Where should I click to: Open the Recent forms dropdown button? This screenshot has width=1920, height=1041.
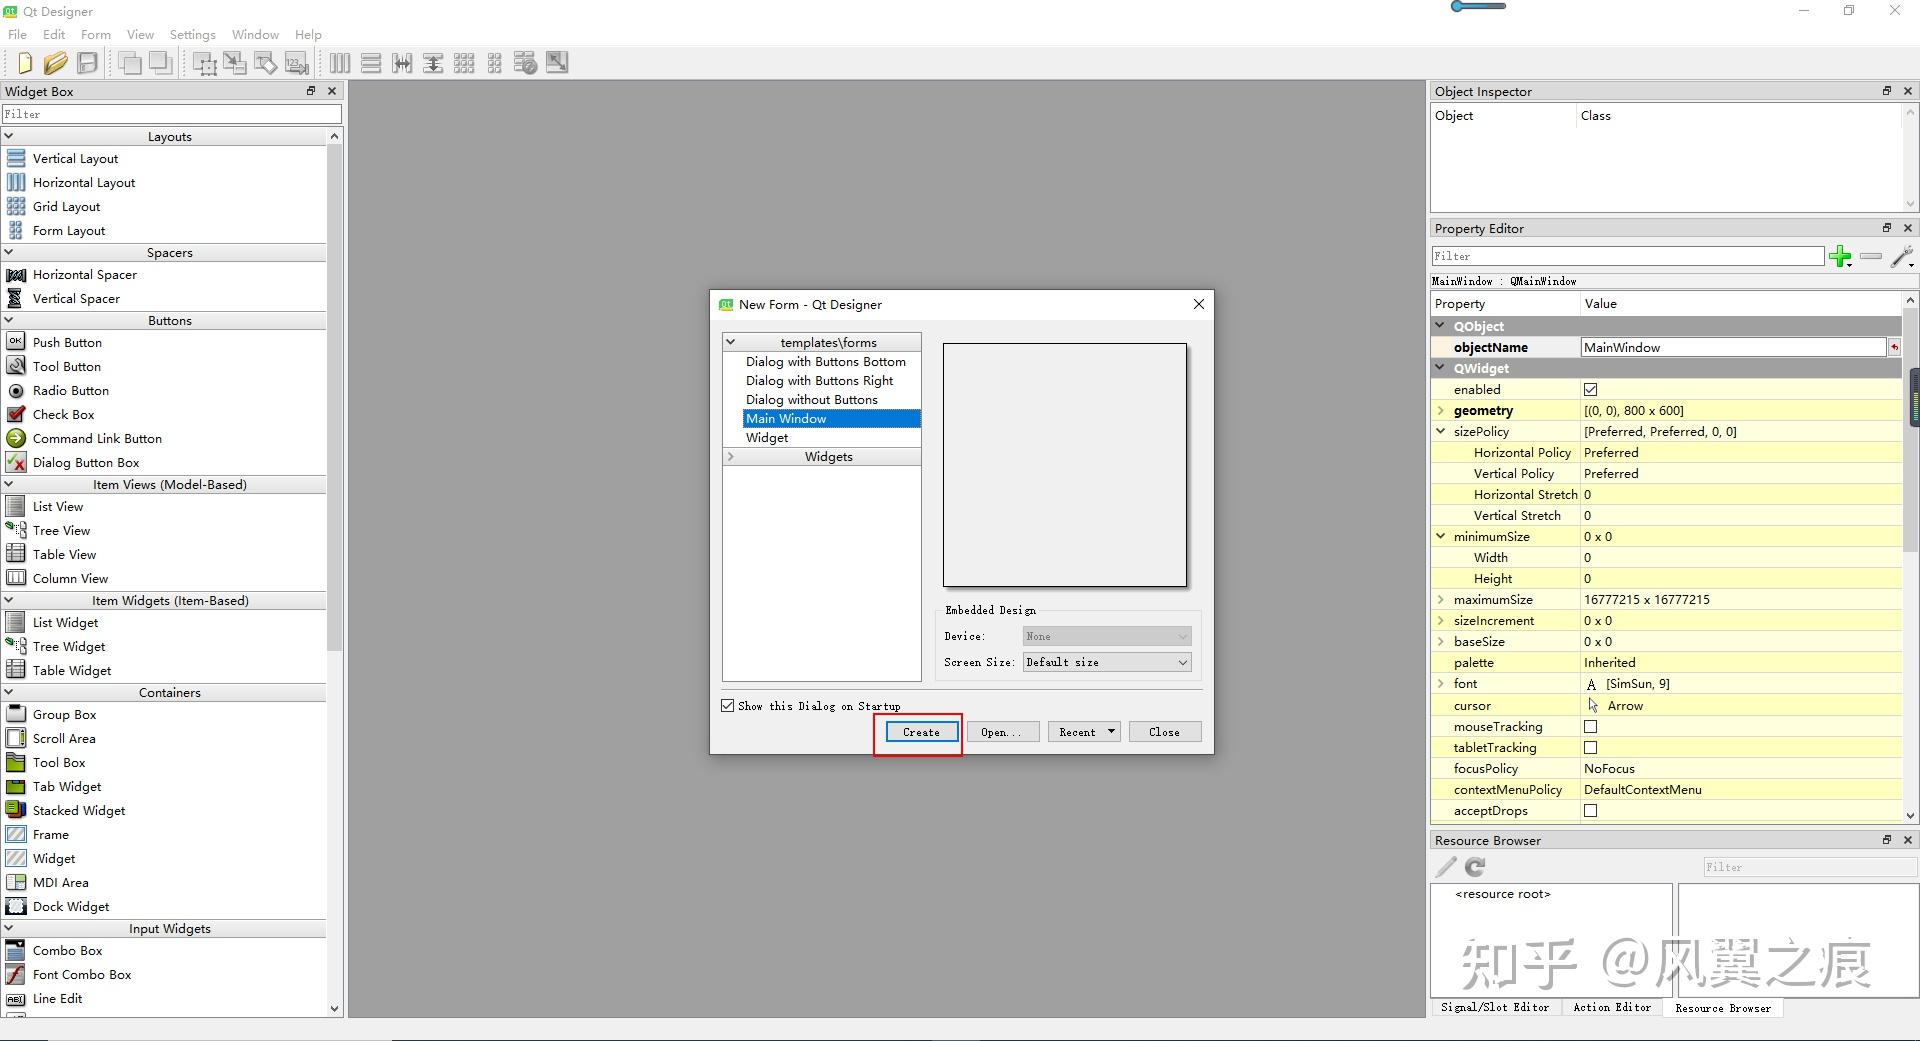coord(1084,732)
